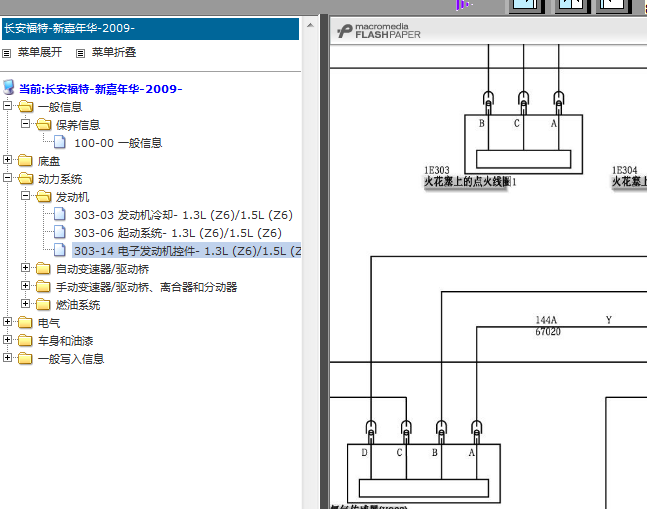The height and width of the screenshot is (509, 647).
Task: Collapse the 动力系统 tree node
Action: click(x=7, y=178)
